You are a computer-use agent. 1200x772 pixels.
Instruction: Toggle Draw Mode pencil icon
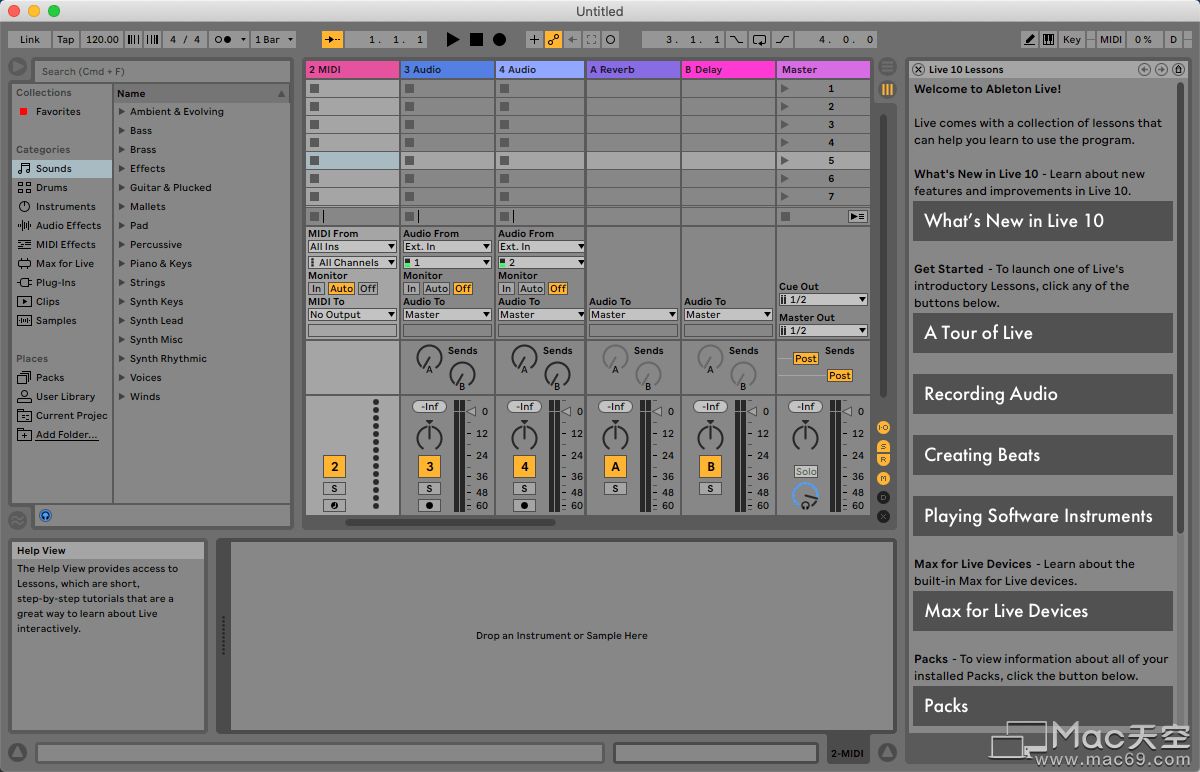click(1030, 40)
